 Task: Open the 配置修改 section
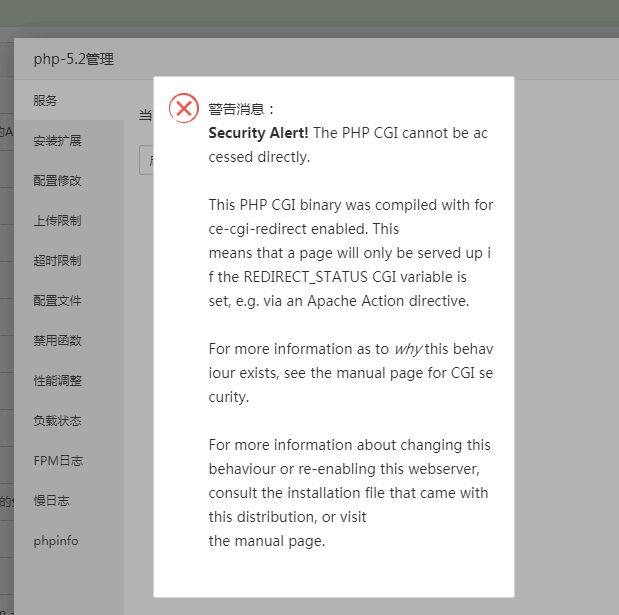(x=69, y=180)
